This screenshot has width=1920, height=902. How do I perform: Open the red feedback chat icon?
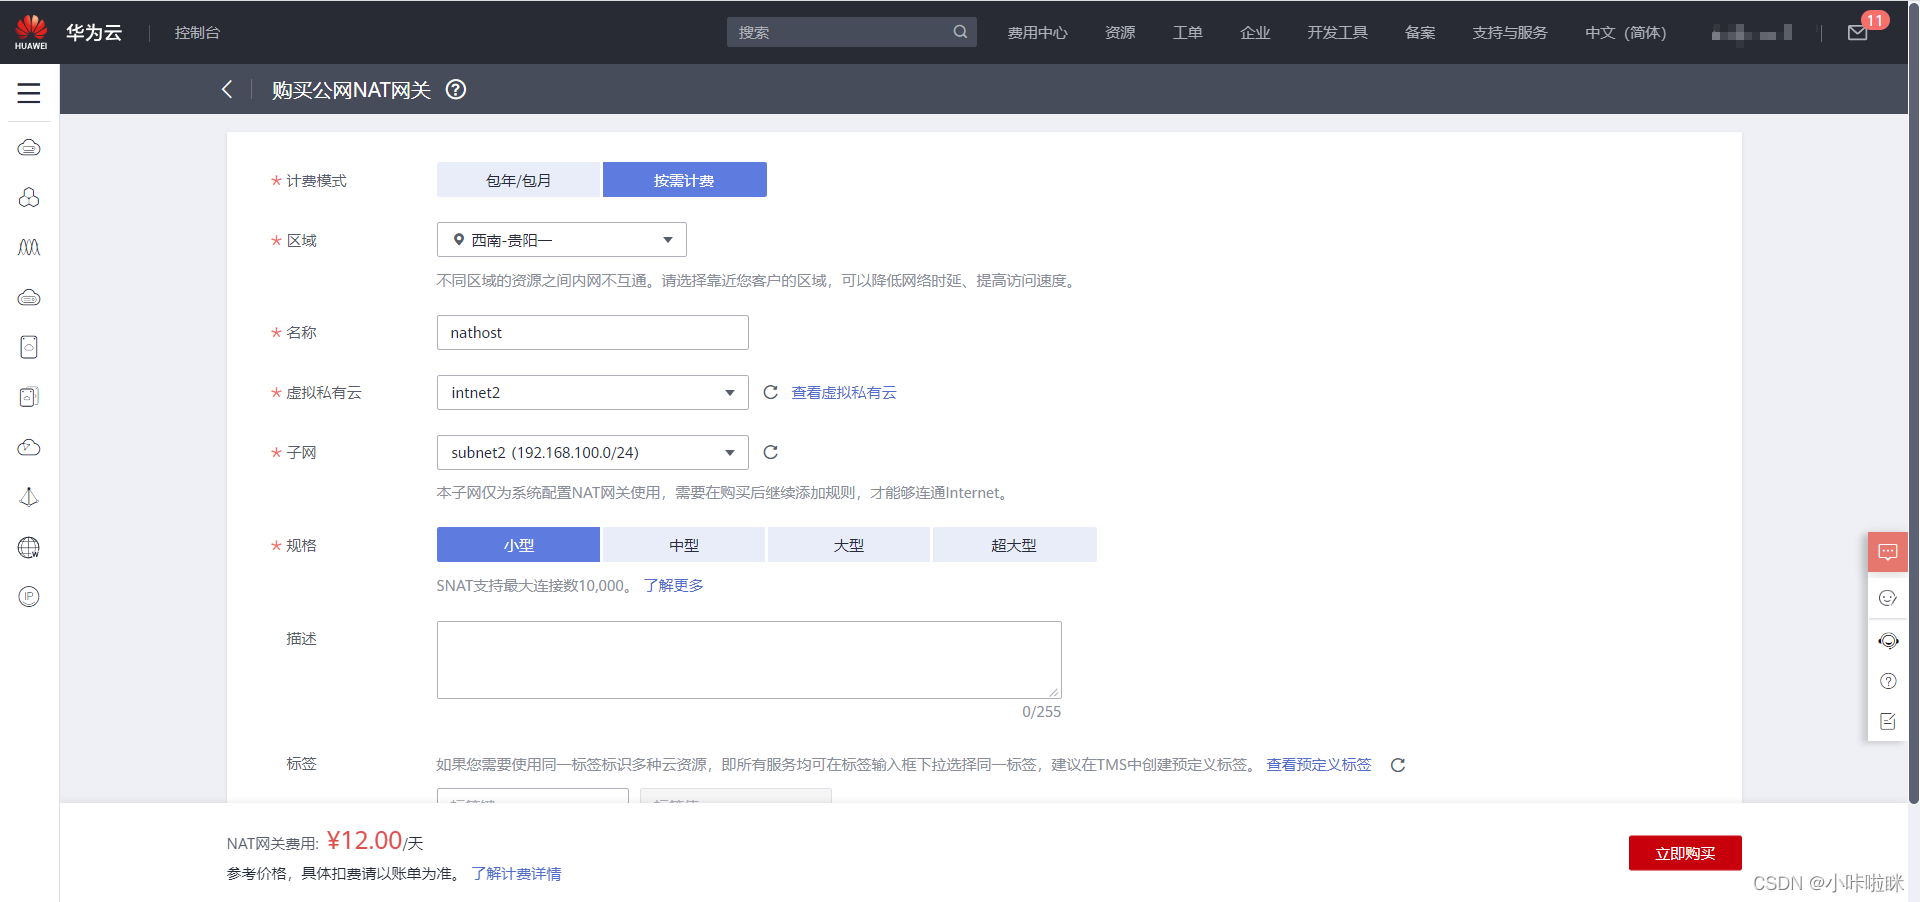[1887, 551]
